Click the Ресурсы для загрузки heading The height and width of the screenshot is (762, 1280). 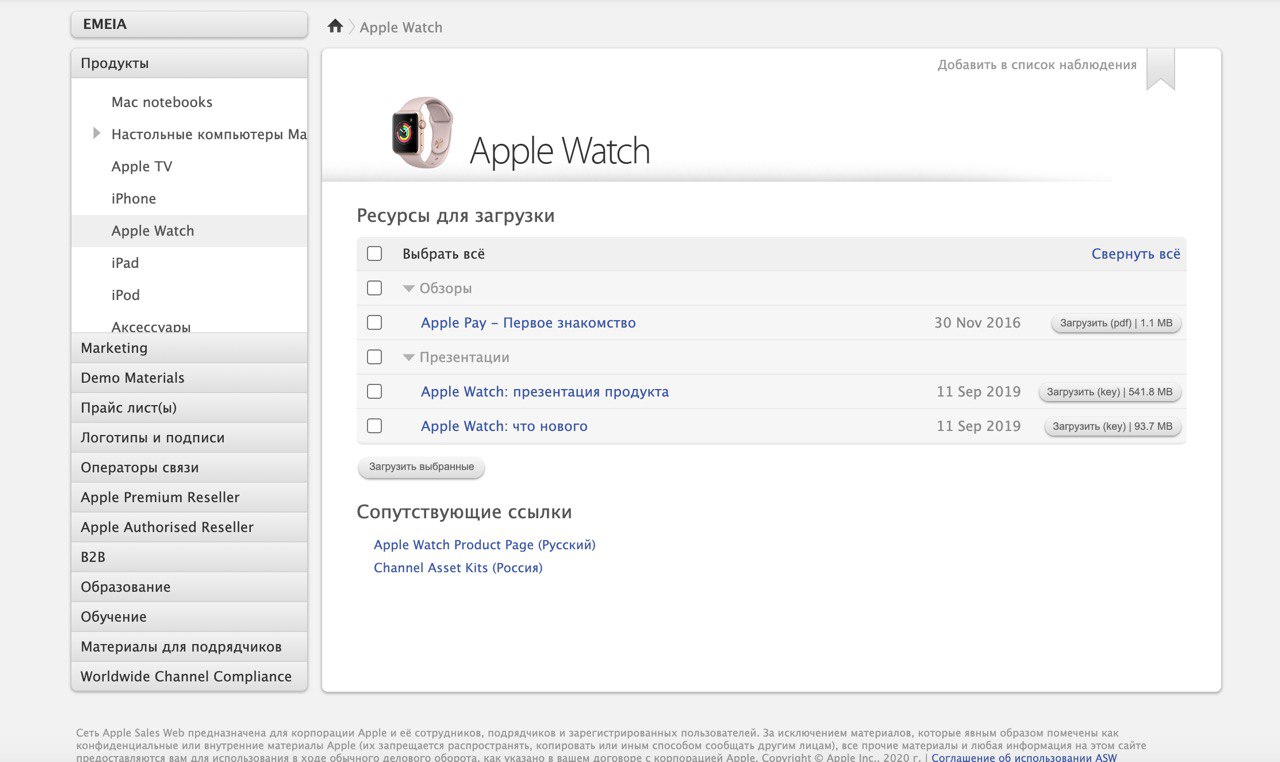pos(456,216)
